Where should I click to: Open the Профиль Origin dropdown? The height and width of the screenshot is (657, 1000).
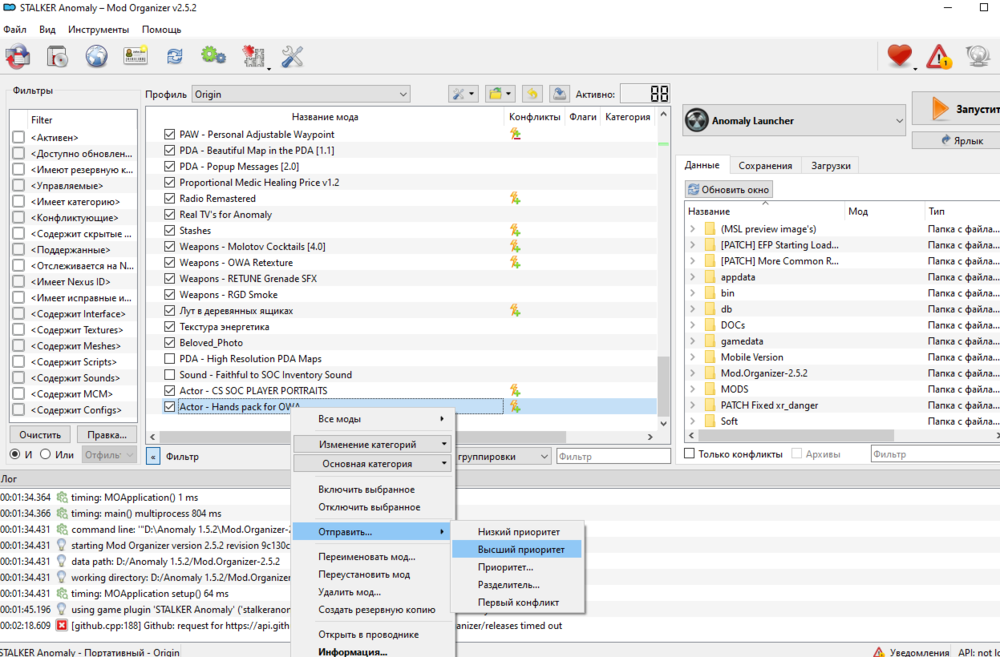point(301,94)
